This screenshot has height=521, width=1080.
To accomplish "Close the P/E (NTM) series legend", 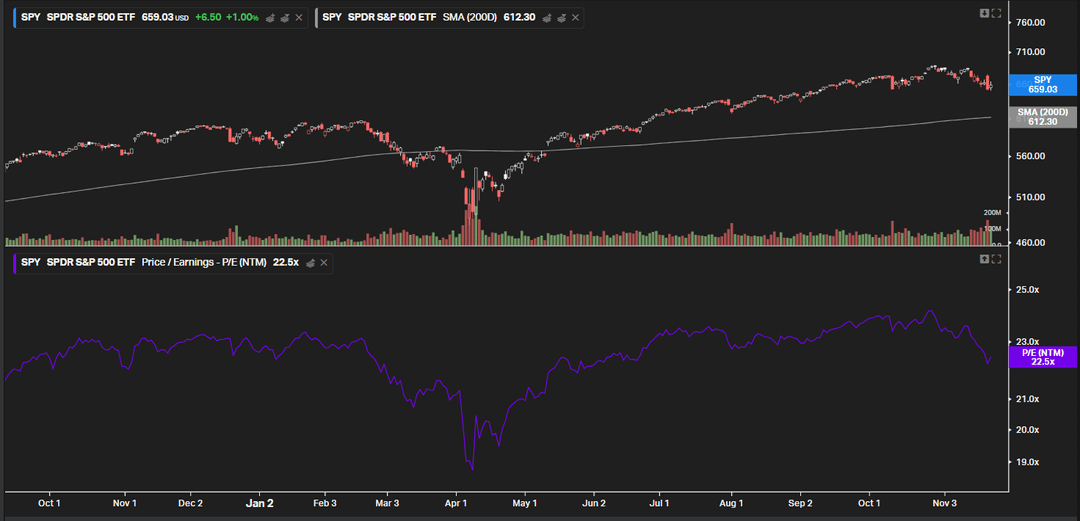I will [325, 262].
